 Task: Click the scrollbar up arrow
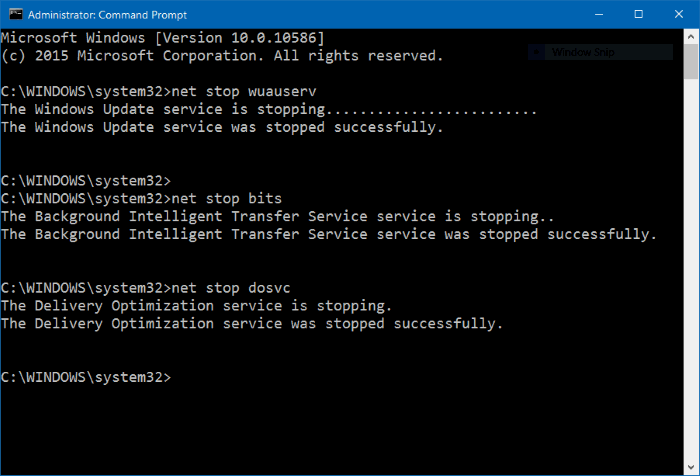692,39
